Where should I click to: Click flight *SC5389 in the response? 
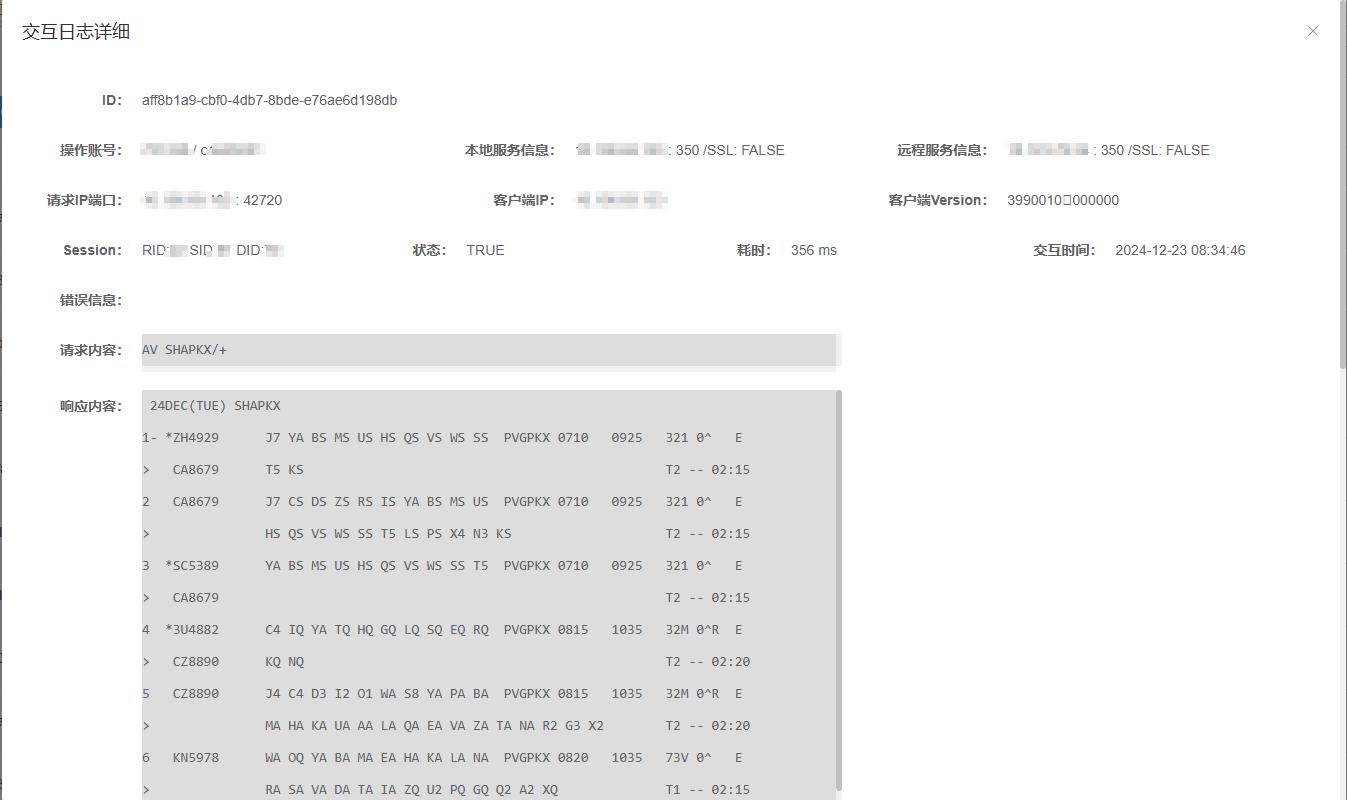point(192,566)
